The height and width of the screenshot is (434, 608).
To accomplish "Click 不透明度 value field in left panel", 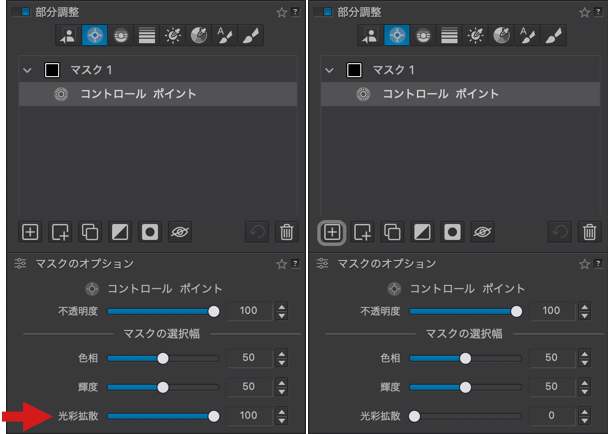I will (x=249, y=311).
